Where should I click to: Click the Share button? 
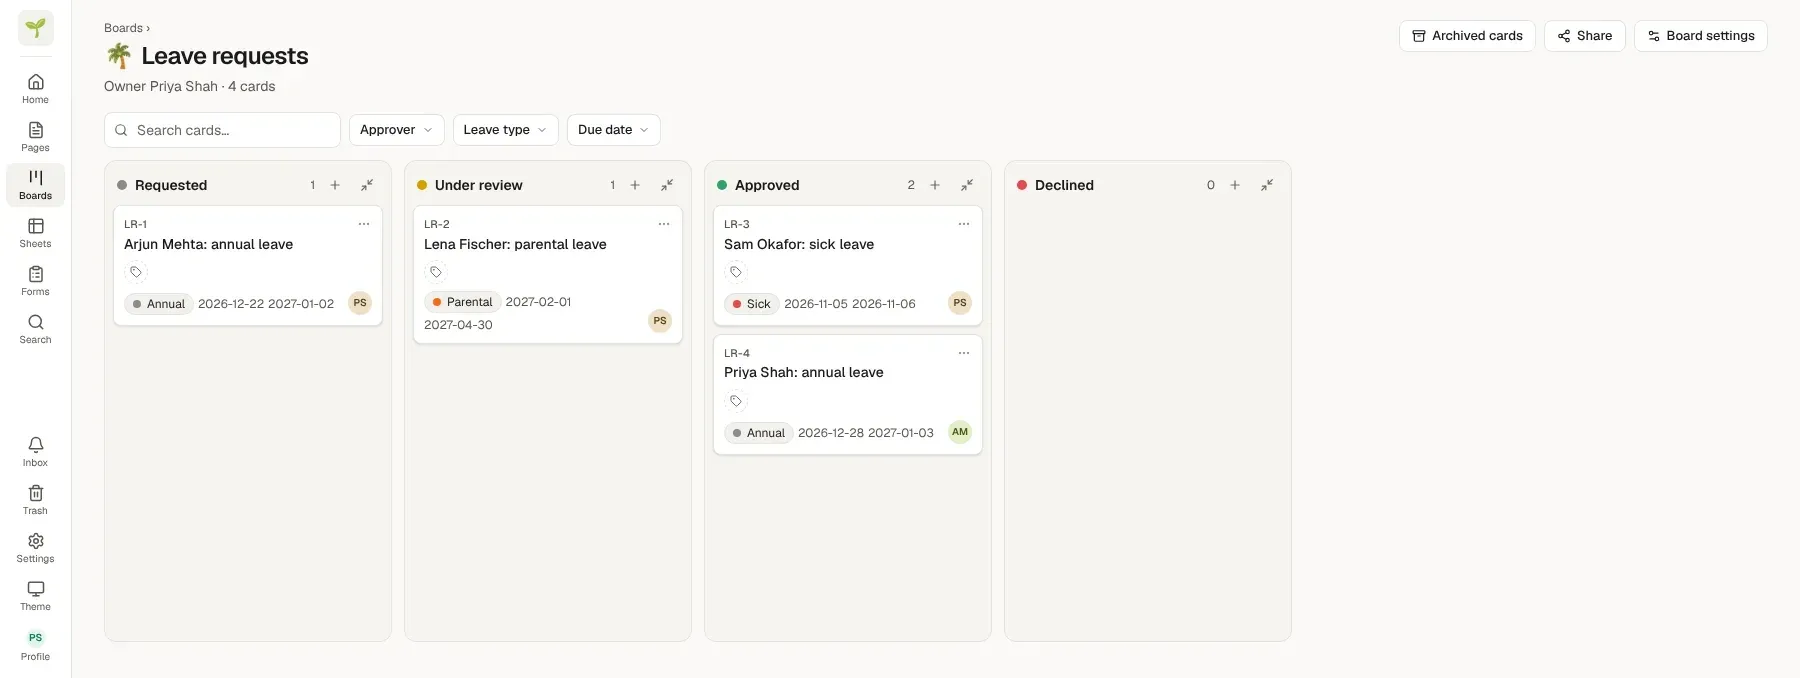click(1585, 36)
